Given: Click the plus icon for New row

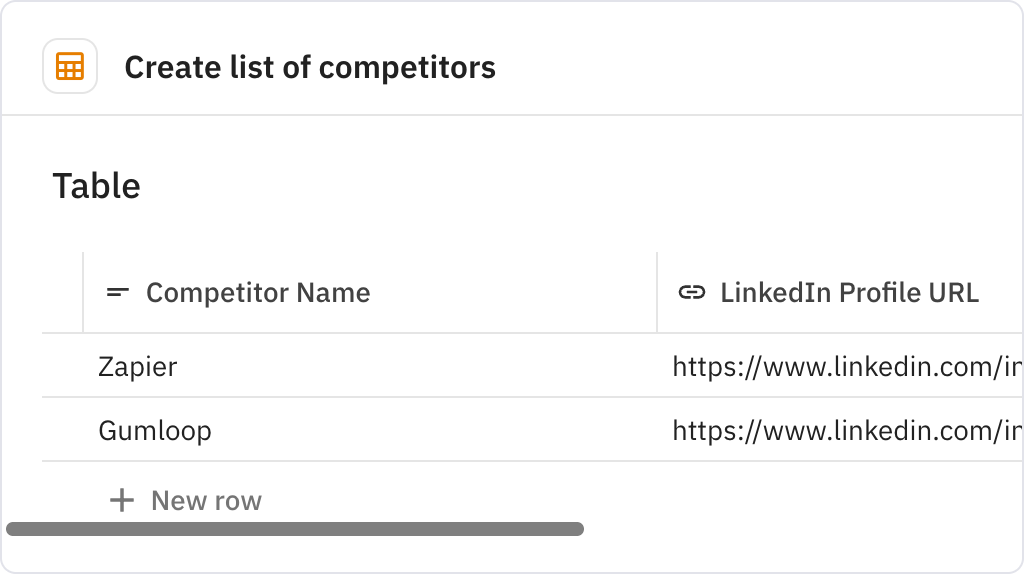Looking at the screenshot, I should [121, 500].
